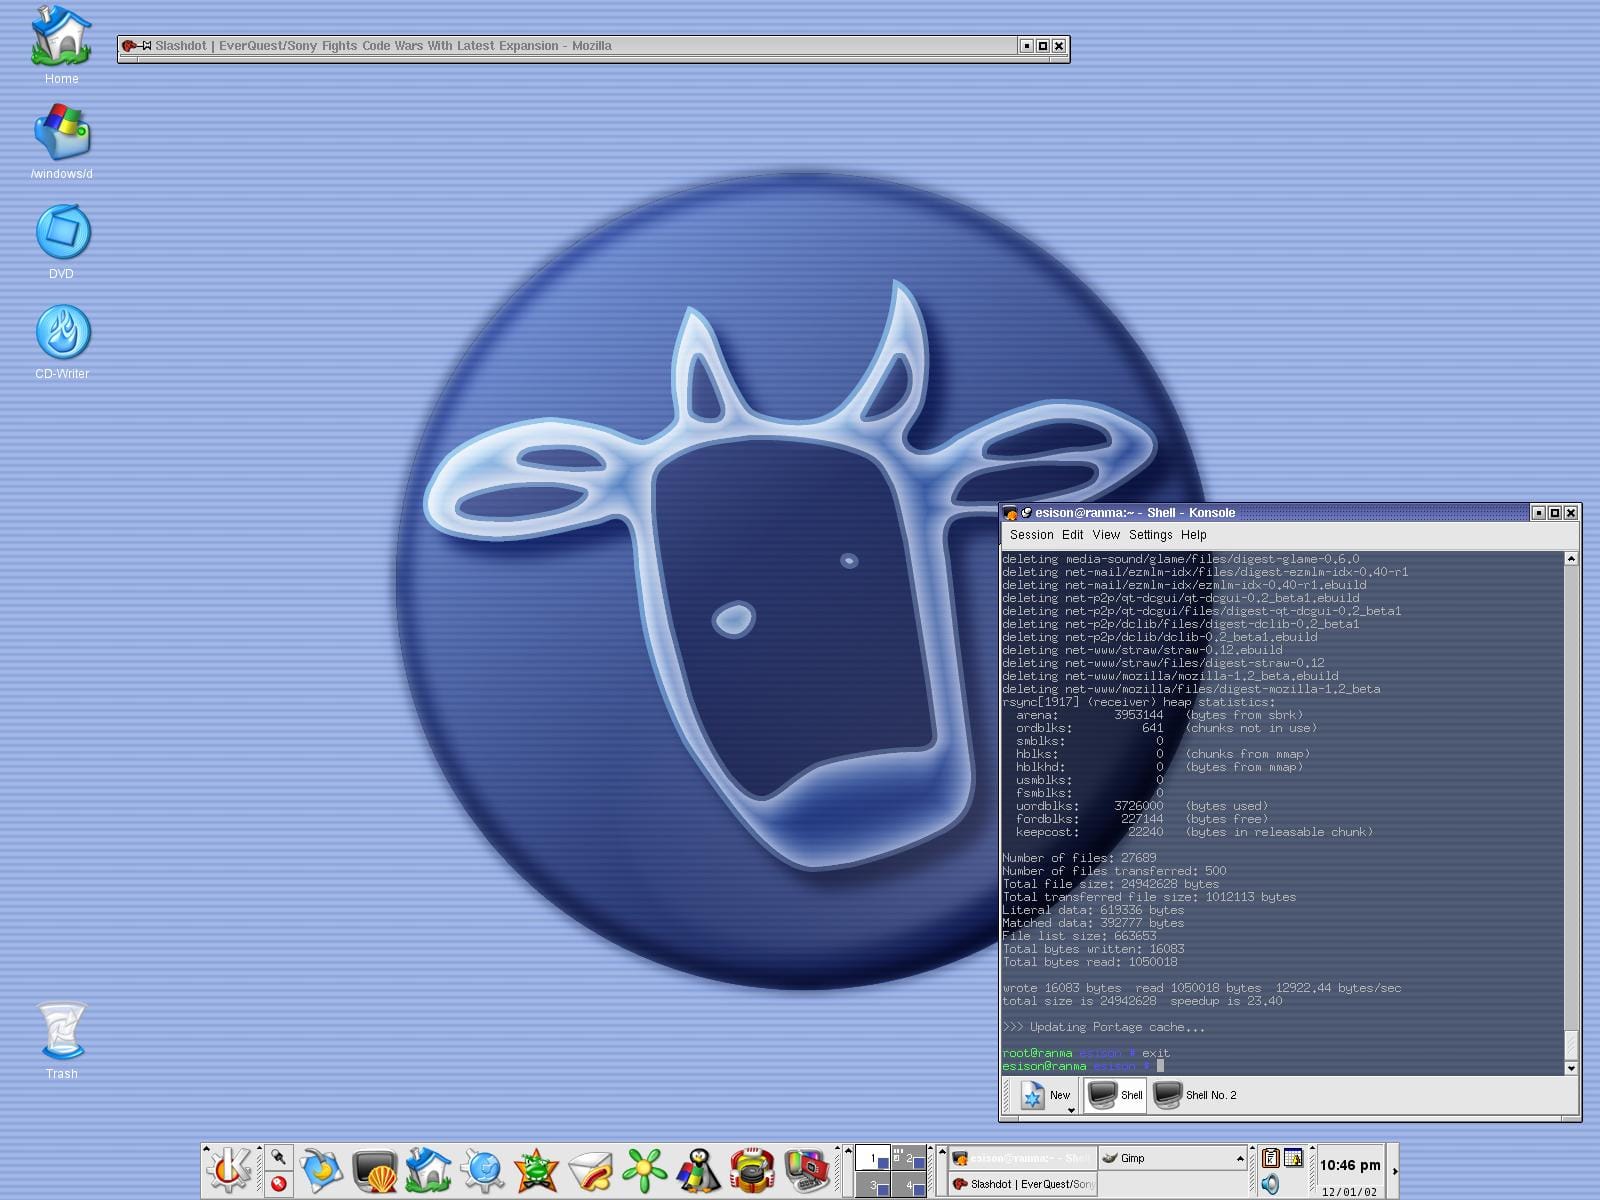Open the Edit menu in Konsole
The image size is (1600, 1200).
point(1072,535)
